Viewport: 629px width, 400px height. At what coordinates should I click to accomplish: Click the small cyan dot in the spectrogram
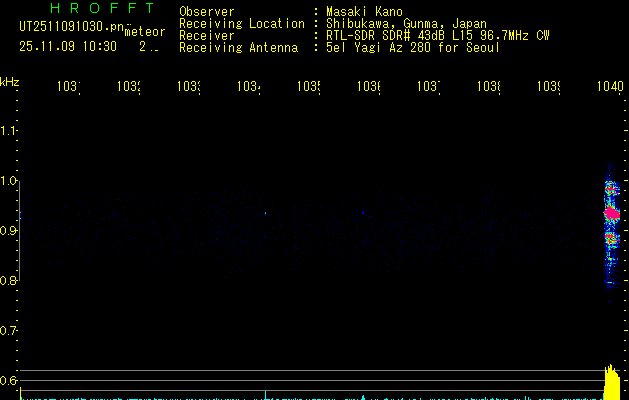(266, 213)
